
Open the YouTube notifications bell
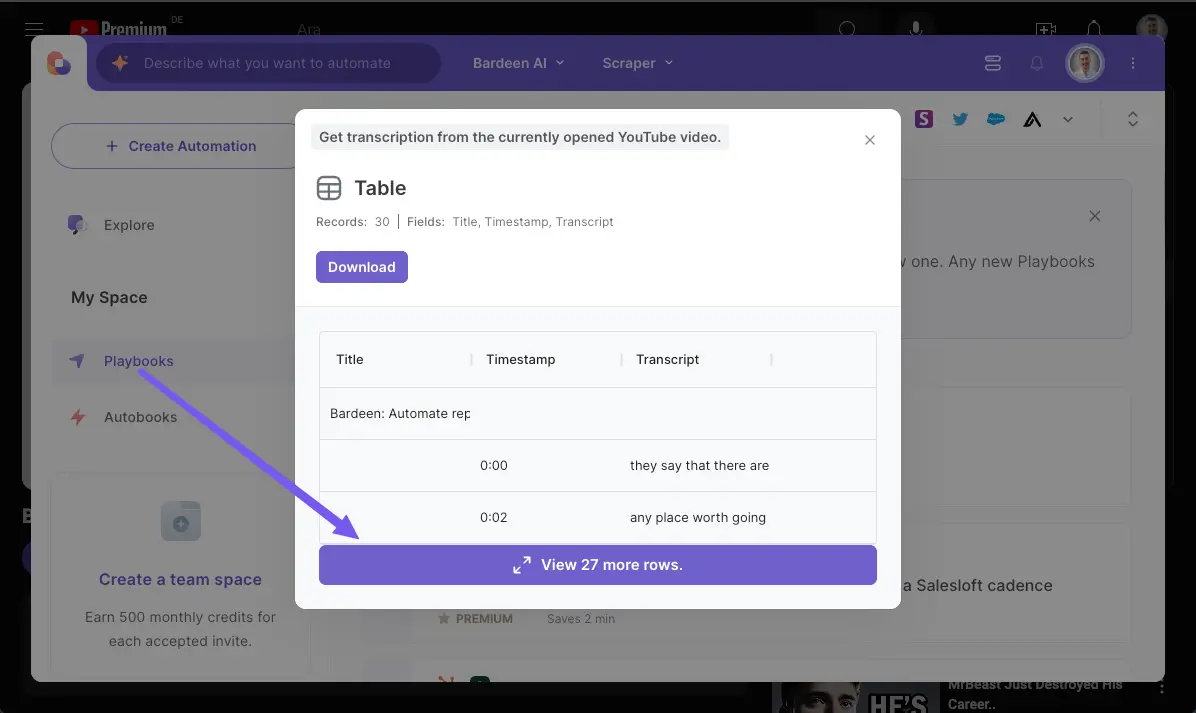click(1094, 29)
